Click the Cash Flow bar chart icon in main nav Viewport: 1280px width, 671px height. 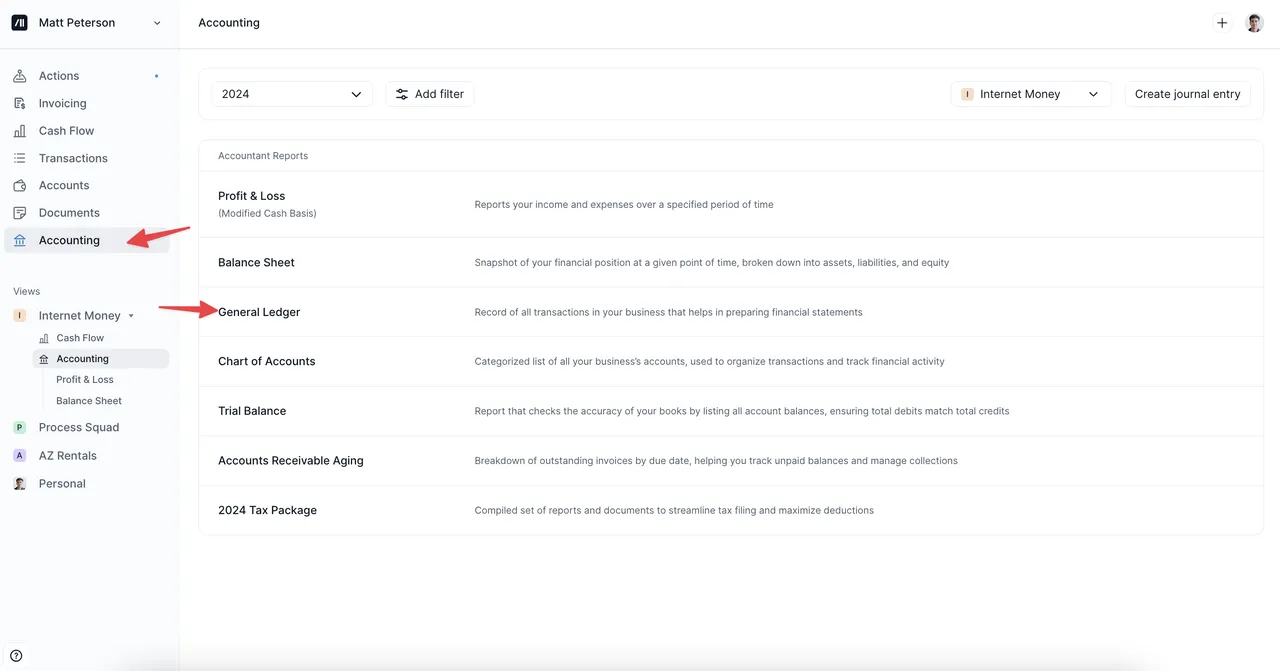click(x=20, y=131)
